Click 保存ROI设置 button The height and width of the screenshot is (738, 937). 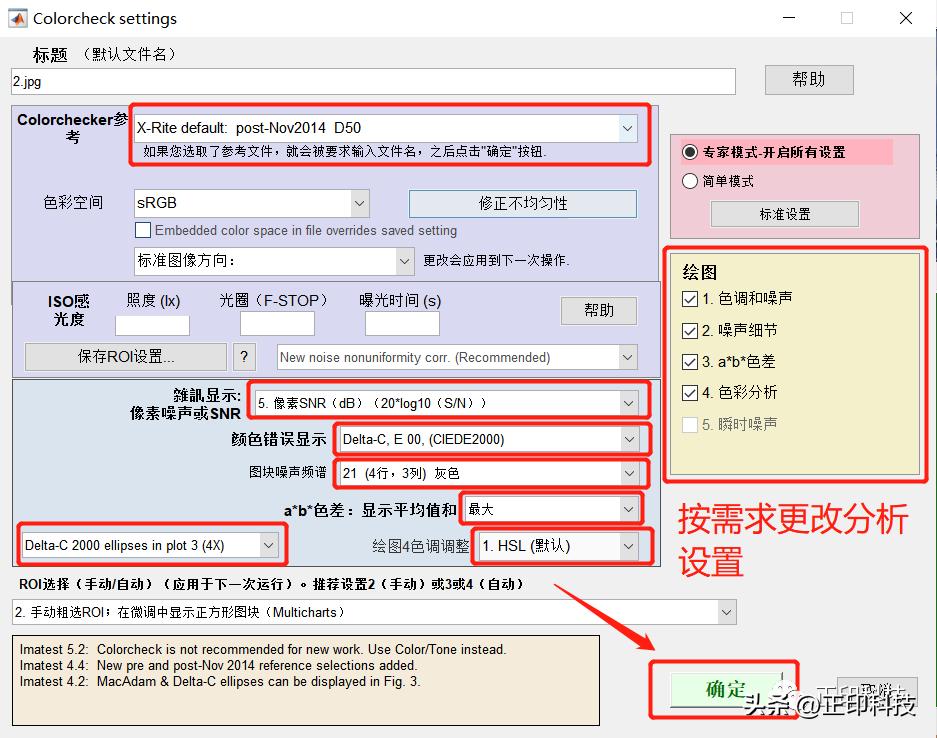coord(126,357)
